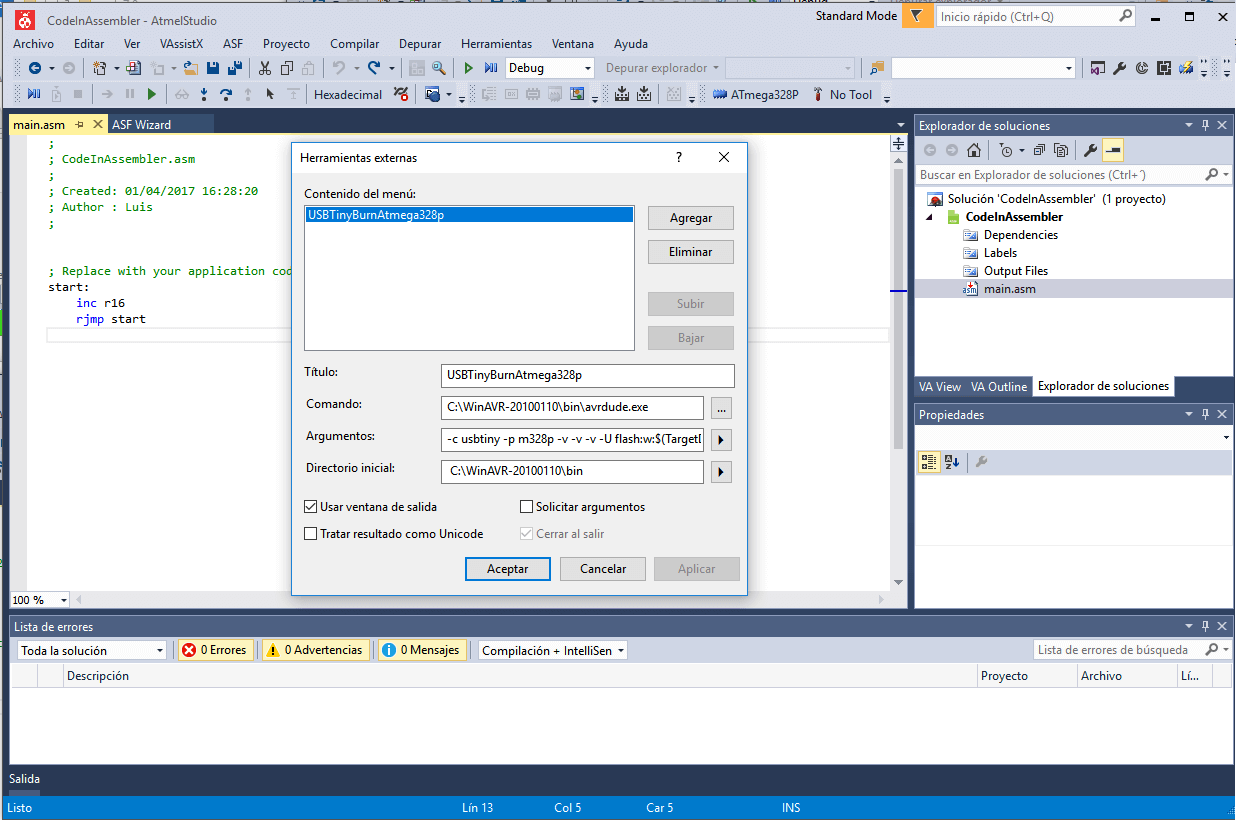
Task: Open the Argumentos macro arrow button
Action: pos(720,440)
